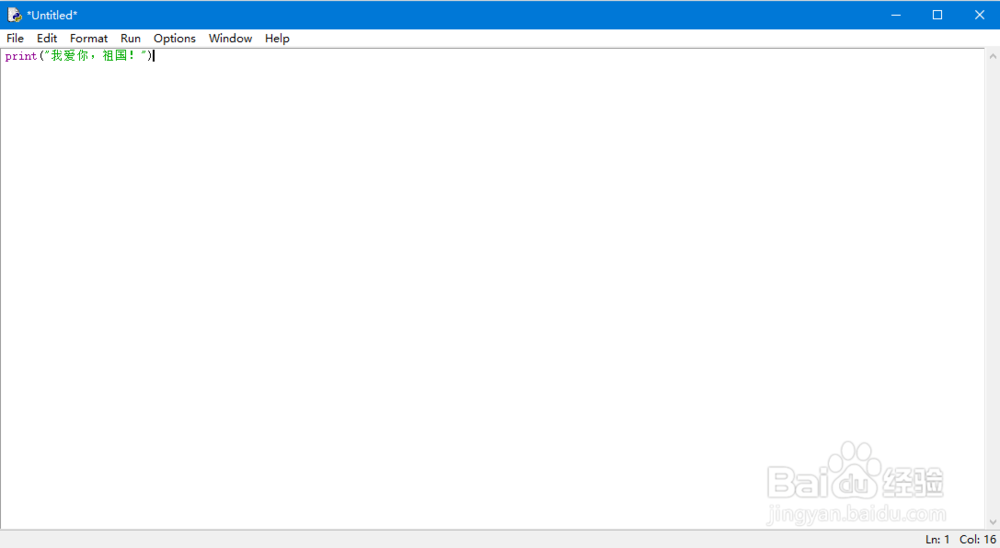Minimize the Untitled editor window
This screenshot has height=548, width=1000.
coord(896,15)
